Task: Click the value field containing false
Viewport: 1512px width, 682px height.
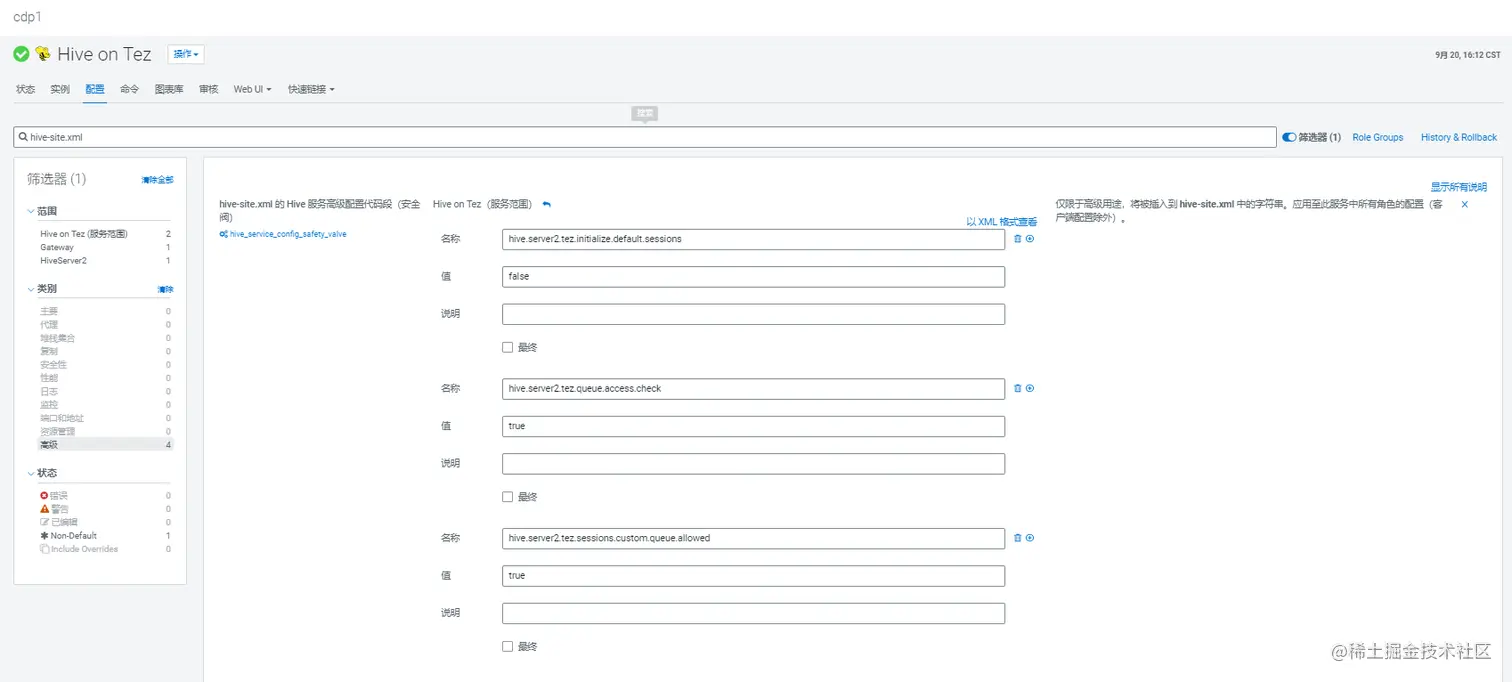Action: (753, 277)
